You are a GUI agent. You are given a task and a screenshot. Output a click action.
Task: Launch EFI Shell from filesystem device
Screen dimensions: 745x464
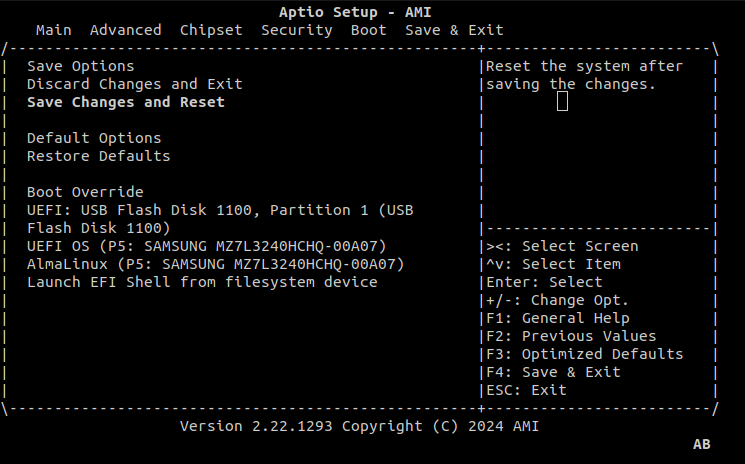click(202, 282)
